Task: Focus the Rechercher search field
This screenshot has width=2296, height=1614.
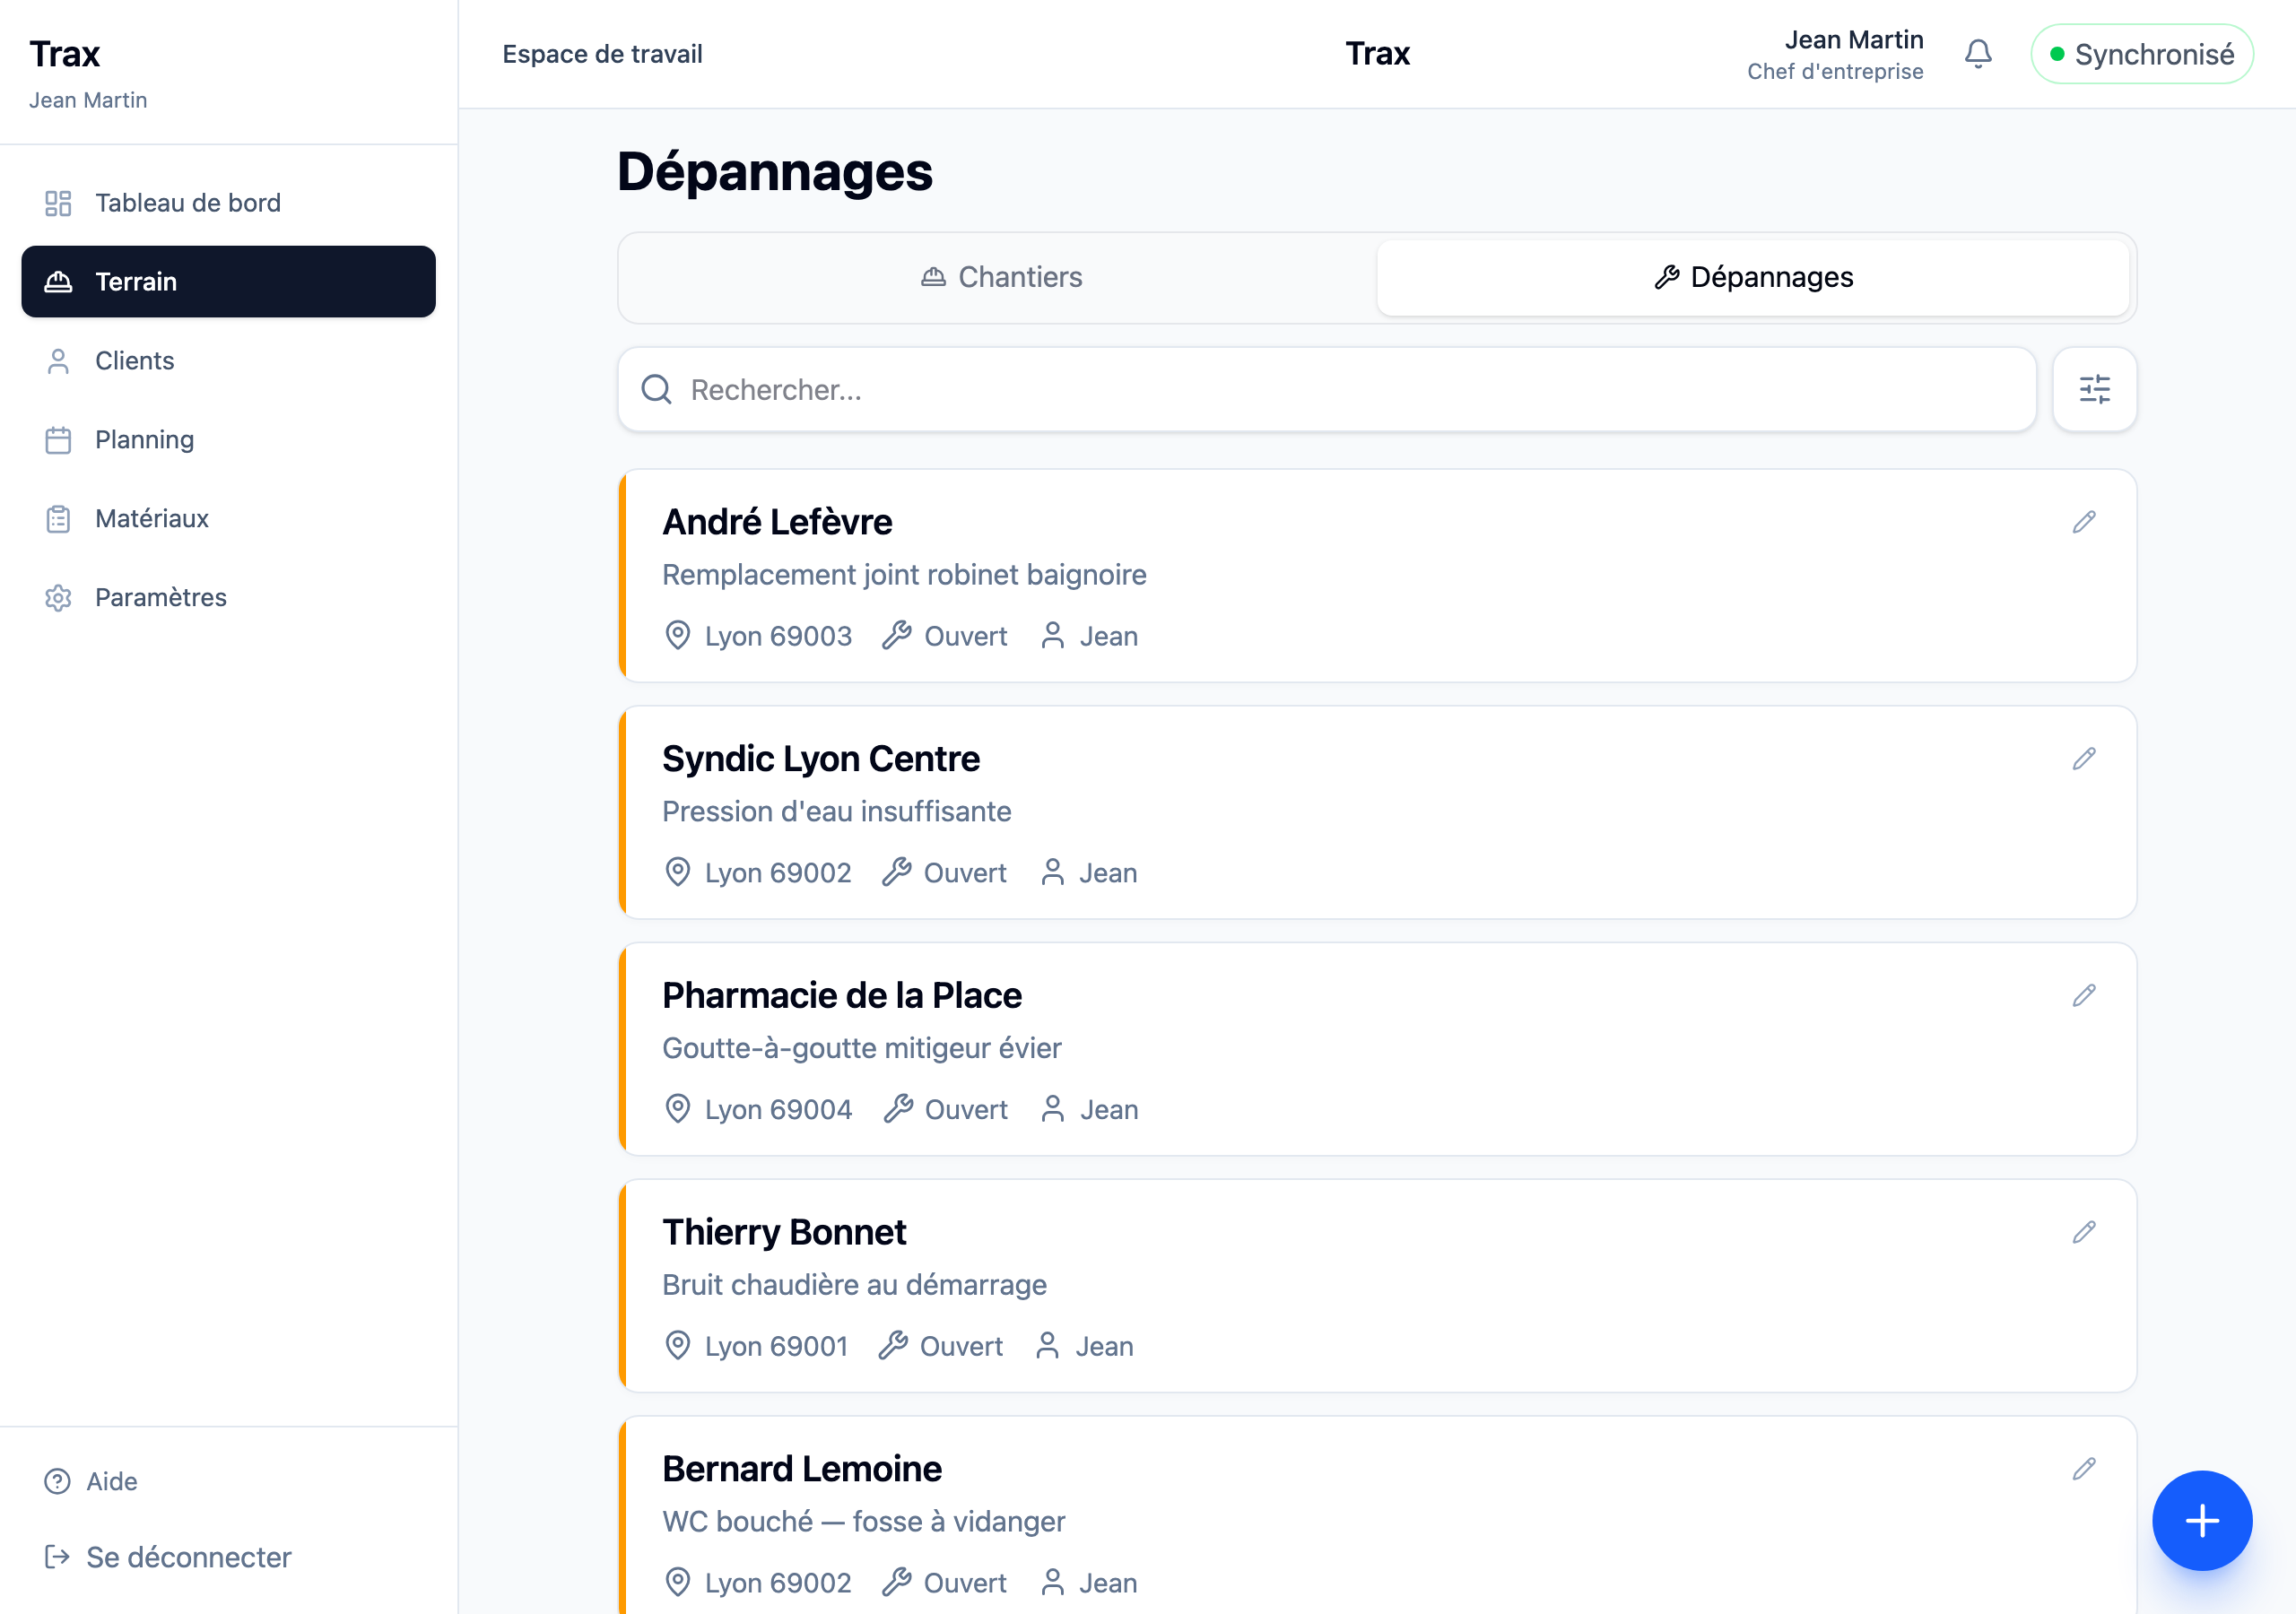Action: click(1327, 389)
